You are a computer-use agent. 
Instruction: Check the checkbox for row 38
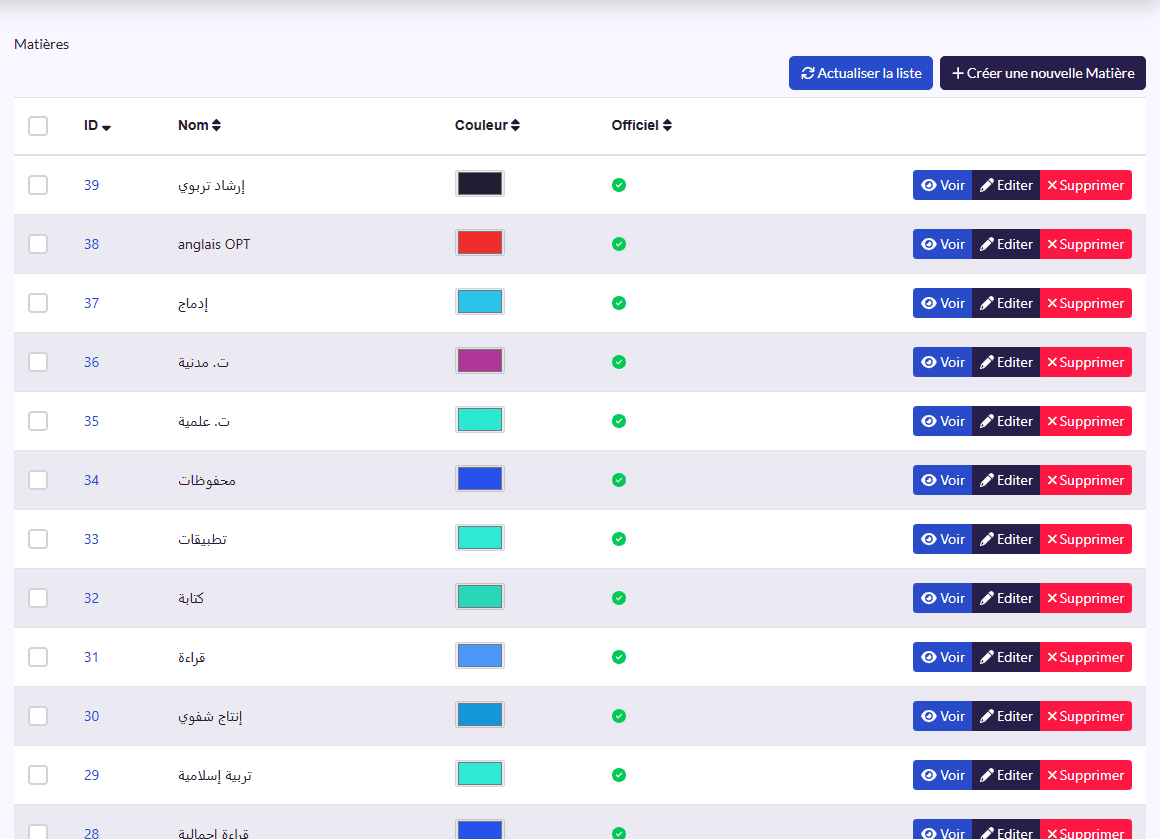tap(38, 244)
